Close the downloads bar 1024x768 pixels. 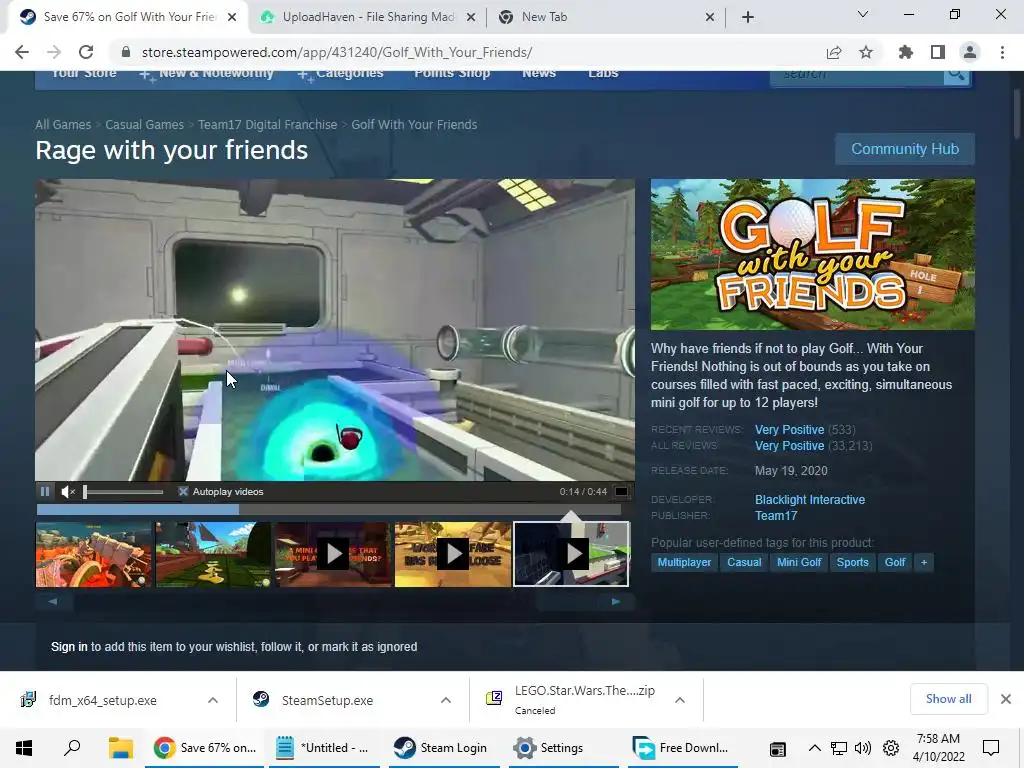tap(1006, 699)
